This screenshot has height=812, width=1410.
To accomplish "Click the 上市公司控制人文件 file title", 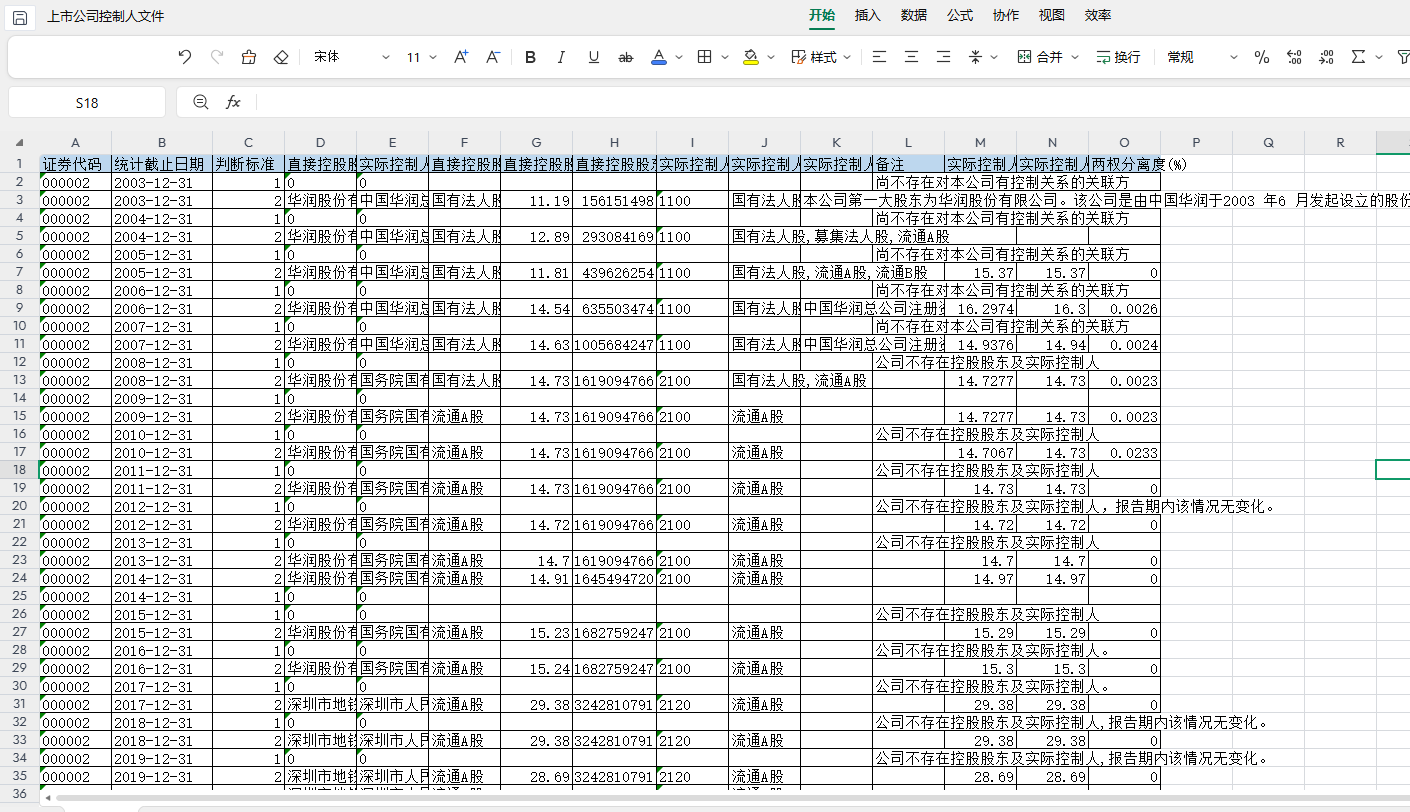I will (x=105, y=16).
